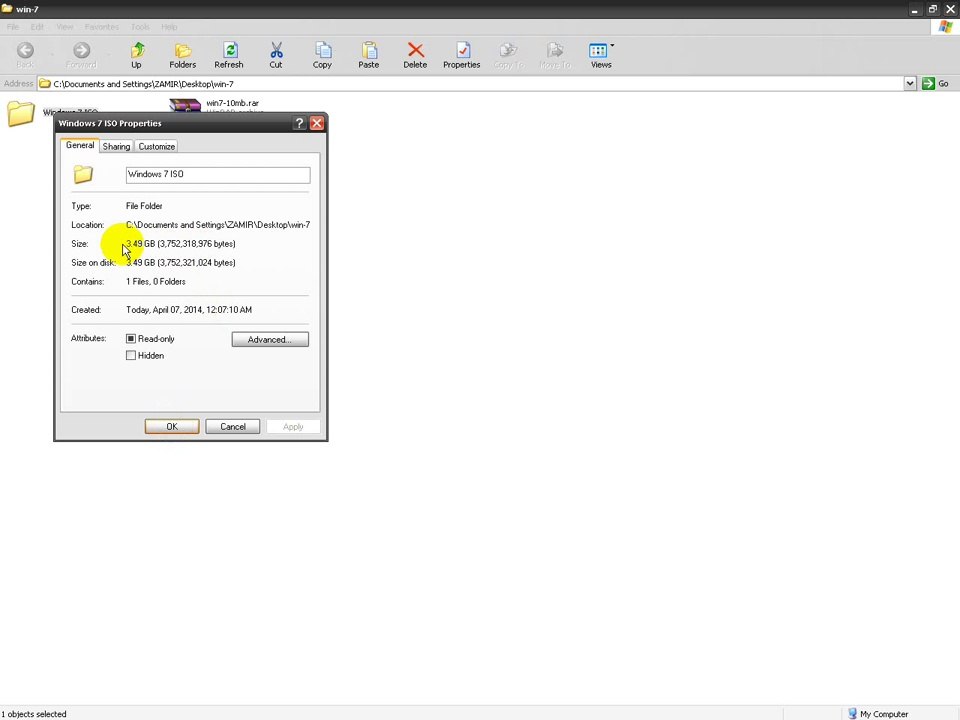This screenshot has height=720, width=960.
Task: Switch to the Sharing tab
Action: [x=116, y=146]
